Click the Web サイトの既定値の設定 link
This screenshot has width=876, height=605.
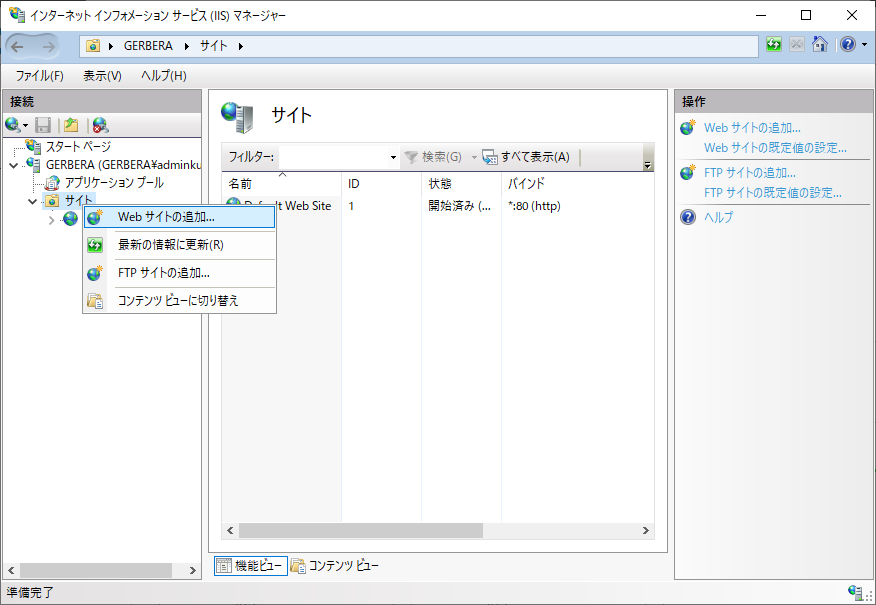point(775,148)
